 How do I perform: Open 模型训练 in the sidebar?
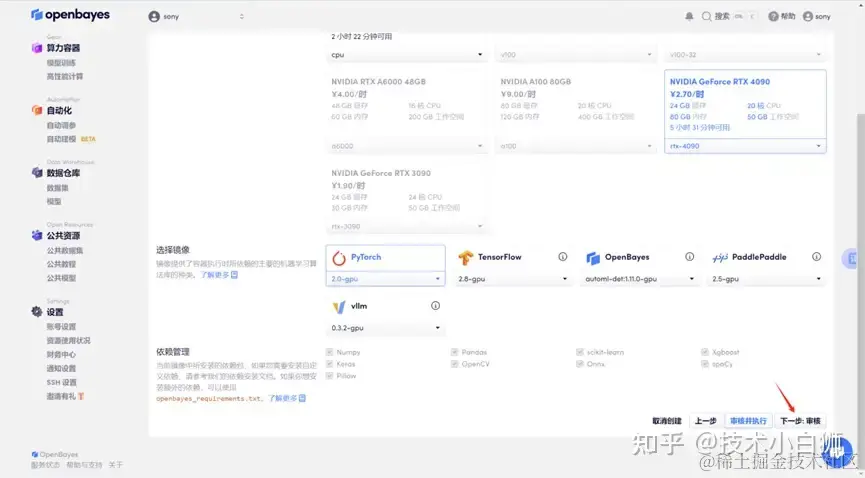pos(61,63)
